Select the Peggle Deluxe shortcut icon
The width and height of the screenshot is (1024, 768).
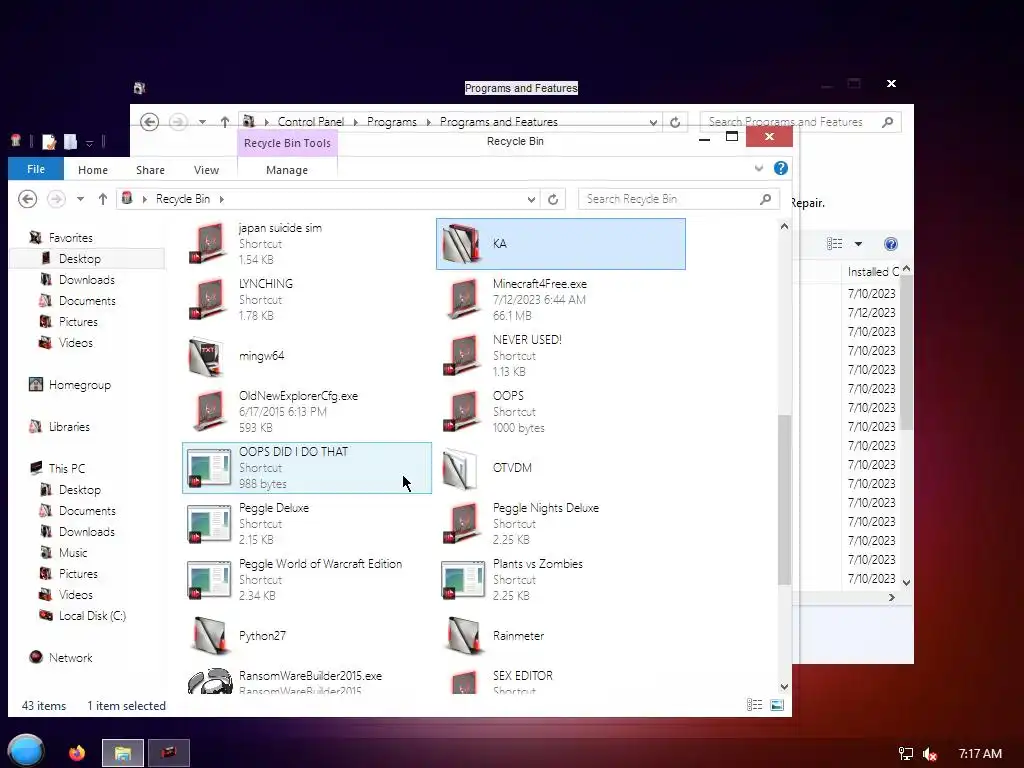point(209,524)
